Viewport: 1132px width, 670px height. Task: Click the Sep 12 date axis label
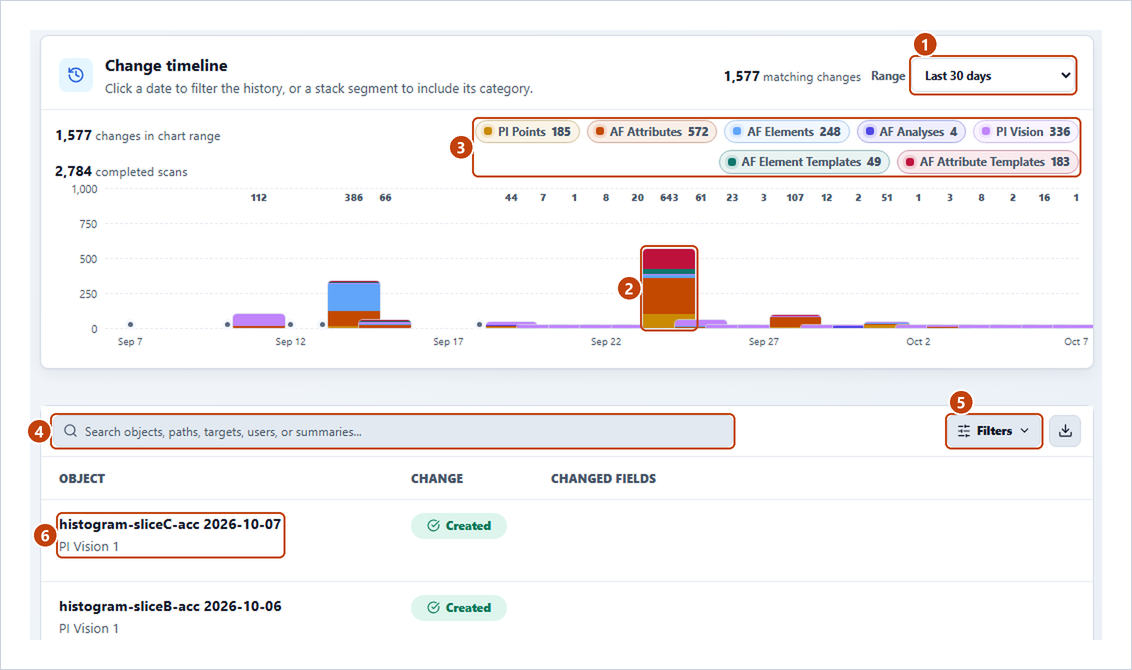(290, 341)
